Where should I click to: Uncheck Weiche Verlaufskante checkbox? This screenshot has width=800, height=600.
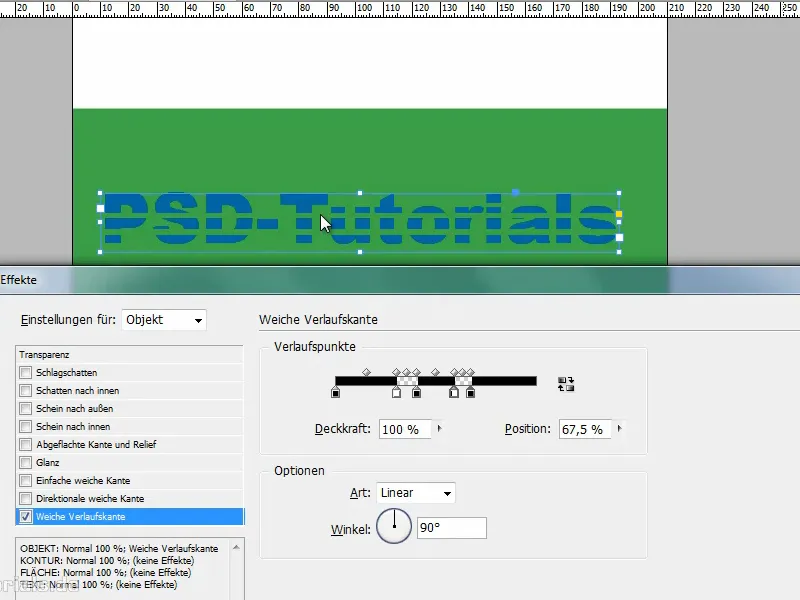pyautogui.click(x=26, y=516)
